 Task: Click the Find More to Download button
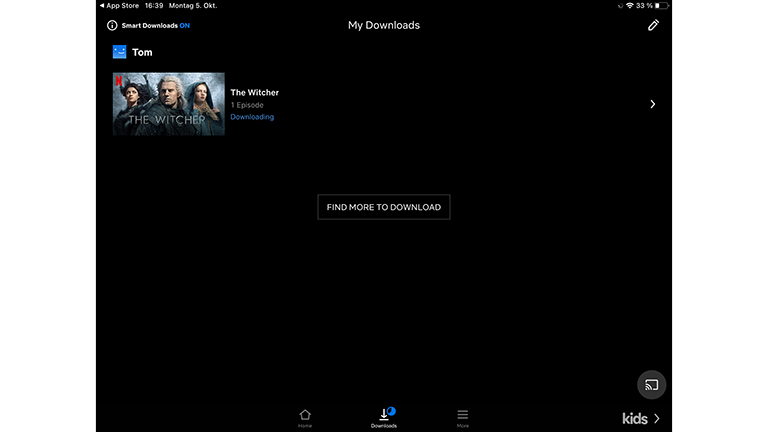tap(384, 207)
